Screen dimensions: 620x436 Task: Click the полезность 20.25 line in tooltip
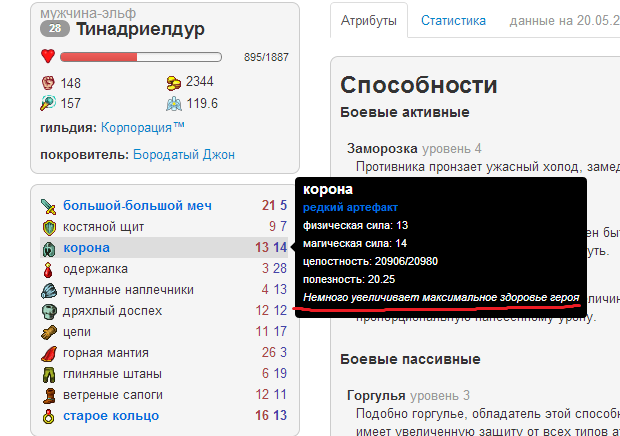[349, 279]
